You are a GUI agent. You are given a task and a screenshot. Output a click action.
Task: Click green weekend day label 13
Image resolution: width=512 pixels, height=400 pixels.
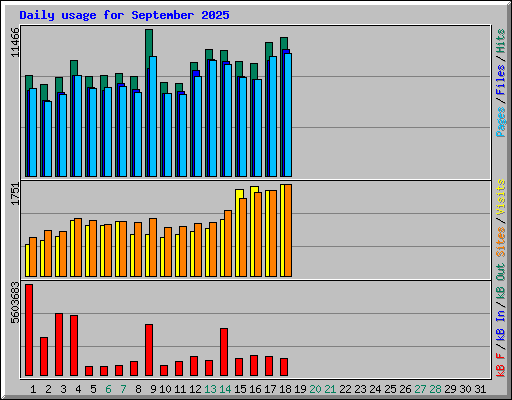pyautogui.click(x=210, y=389)
